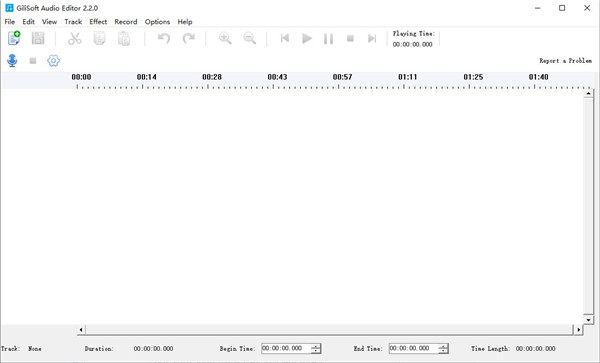Skip to the start of the track

coord(285,38)
